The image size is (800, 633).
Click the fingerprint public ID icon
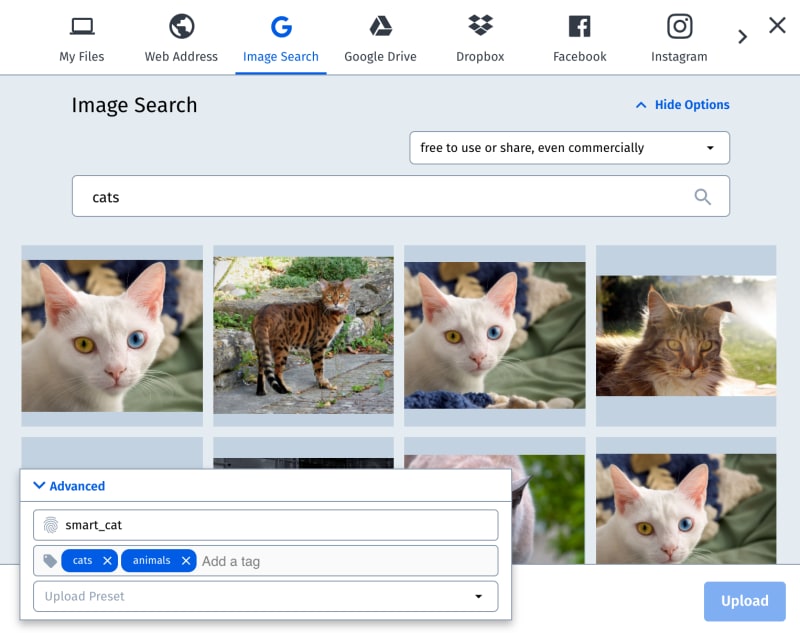coord(51,525)
